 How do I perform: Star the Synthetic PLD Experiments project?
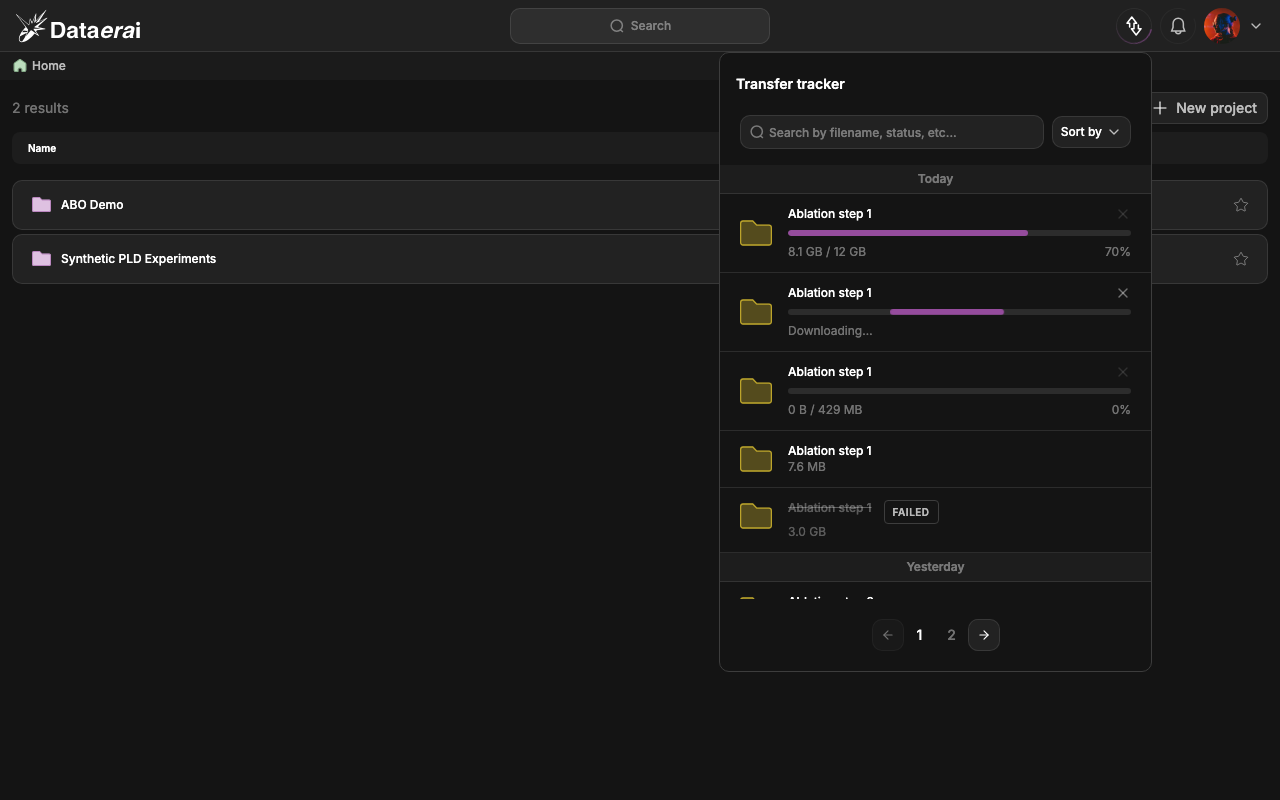tap(1241, 259)
